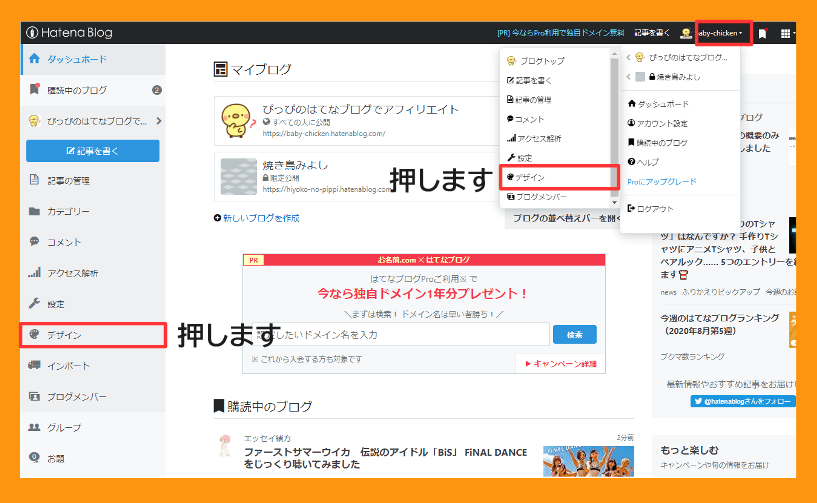Click the グループ people icon in sidebar
The image size is (817, 503).
34,427
